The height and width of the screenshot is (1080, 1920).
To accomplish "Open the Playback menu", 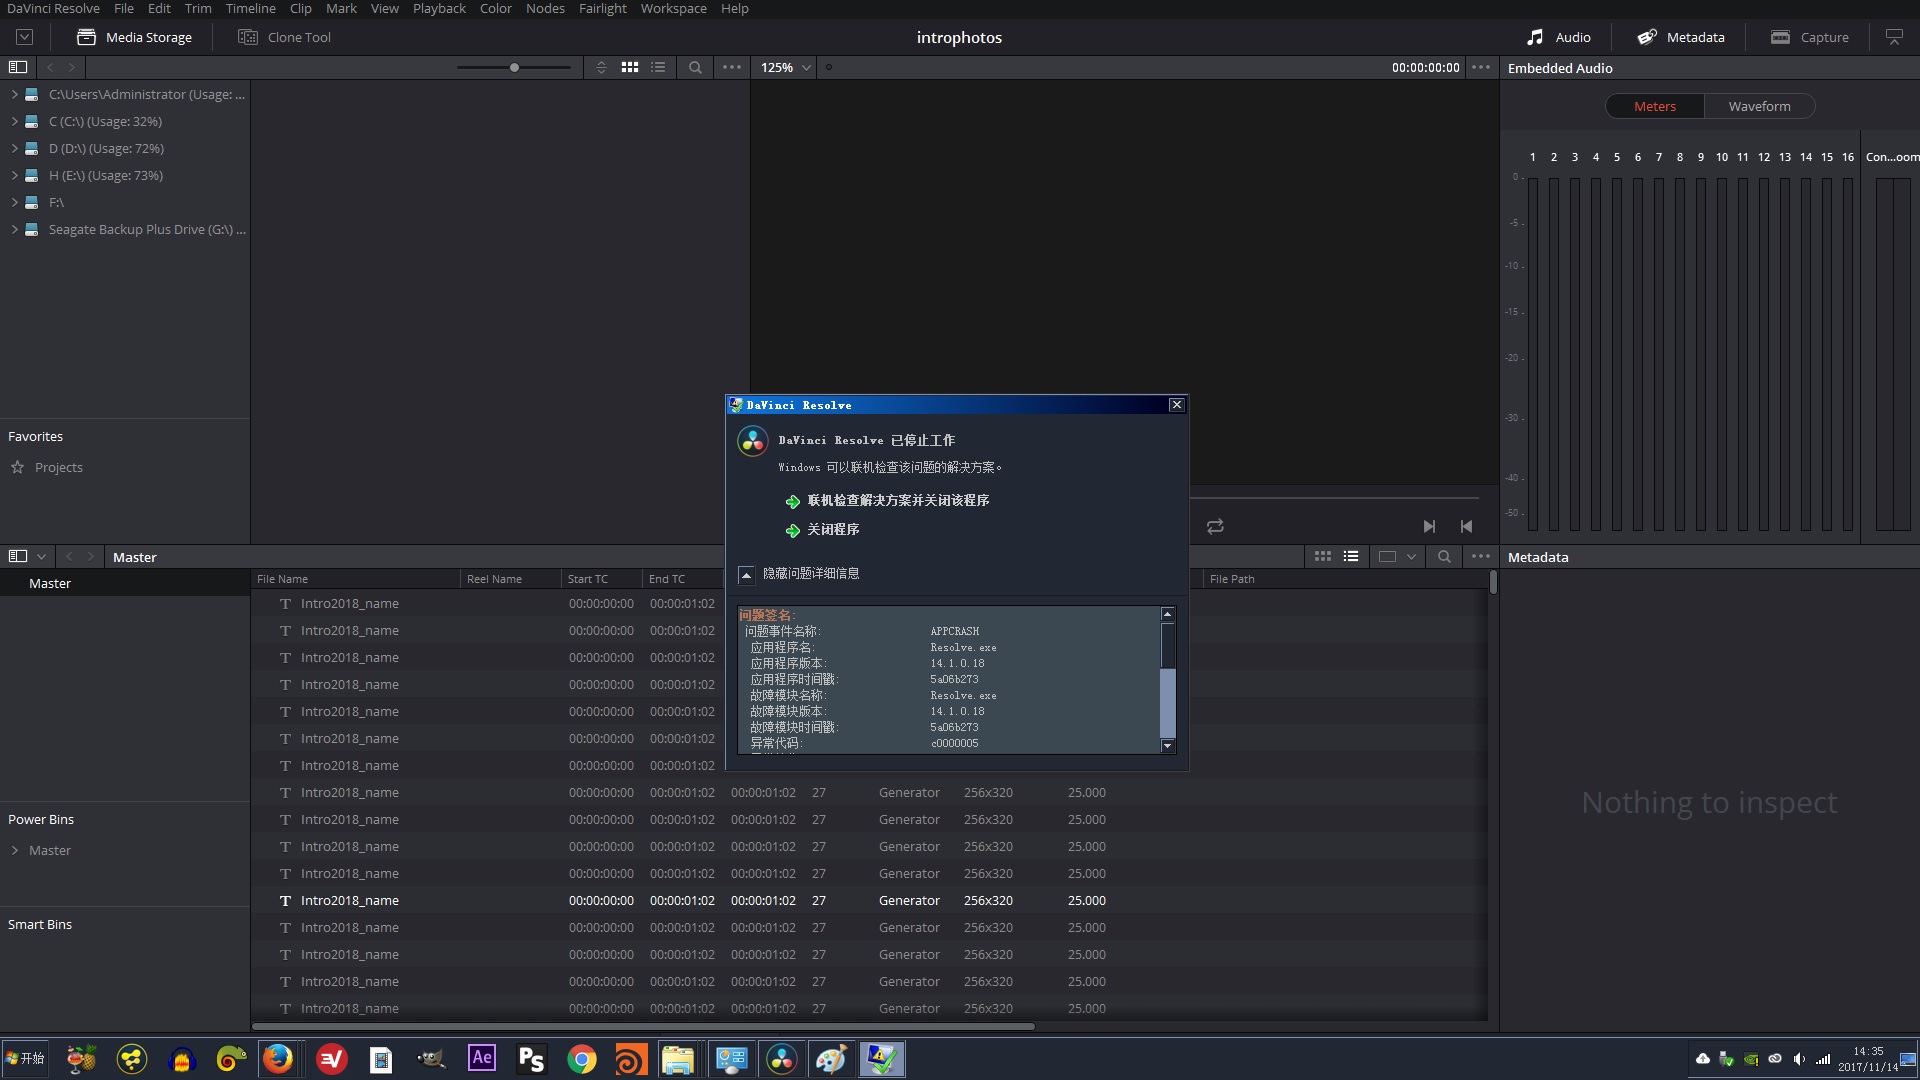I will click(x=439, y=8).
